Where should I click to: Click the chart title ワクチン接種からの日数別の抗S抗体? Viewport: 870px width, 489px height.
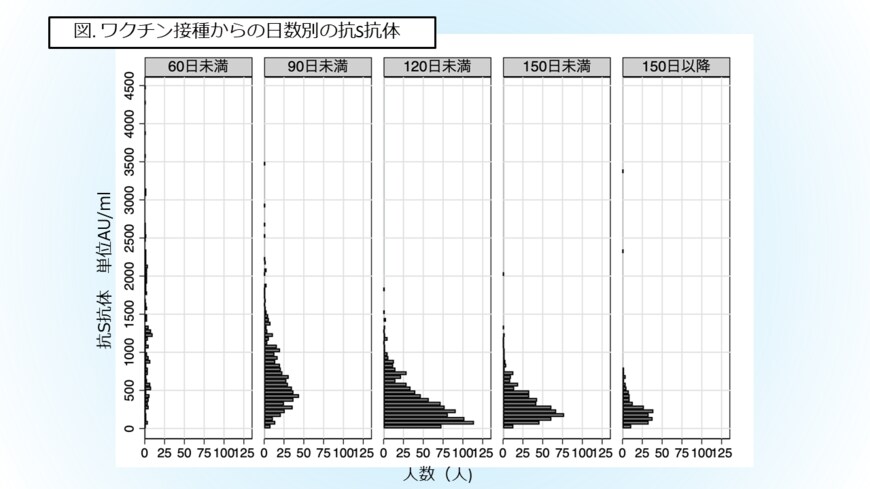pyautogui.click(x=240, y=31)
